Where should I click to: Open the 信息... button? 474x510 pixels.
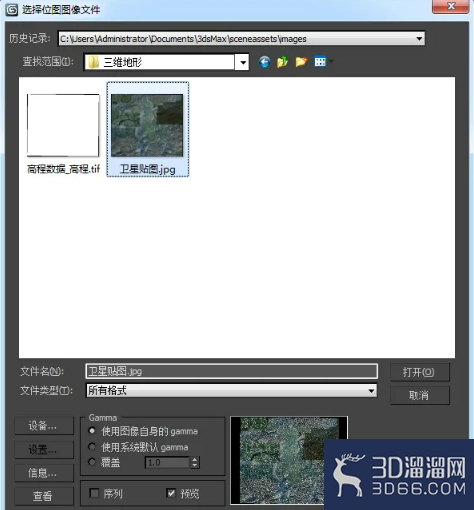coord(44,473)
